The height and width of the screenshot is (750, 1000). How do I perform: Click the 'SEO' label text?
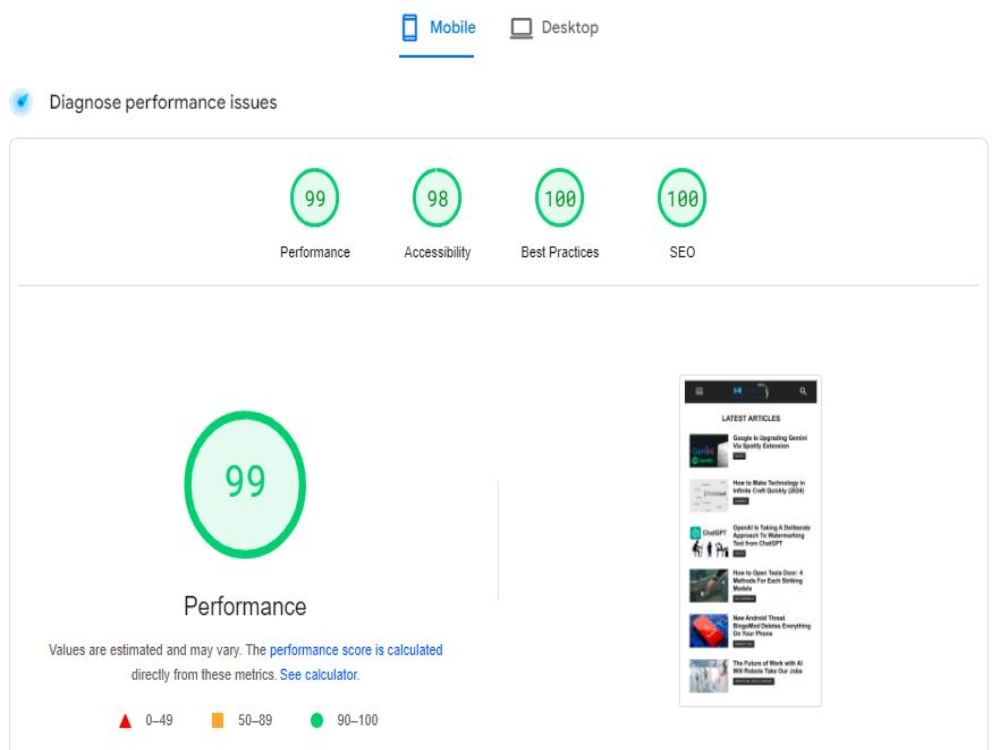tap(682, 253)
